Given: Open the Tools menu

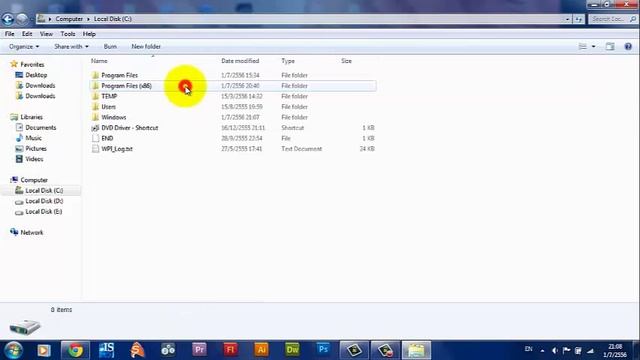Looking at the screenshot, I should tap(68, 34).
